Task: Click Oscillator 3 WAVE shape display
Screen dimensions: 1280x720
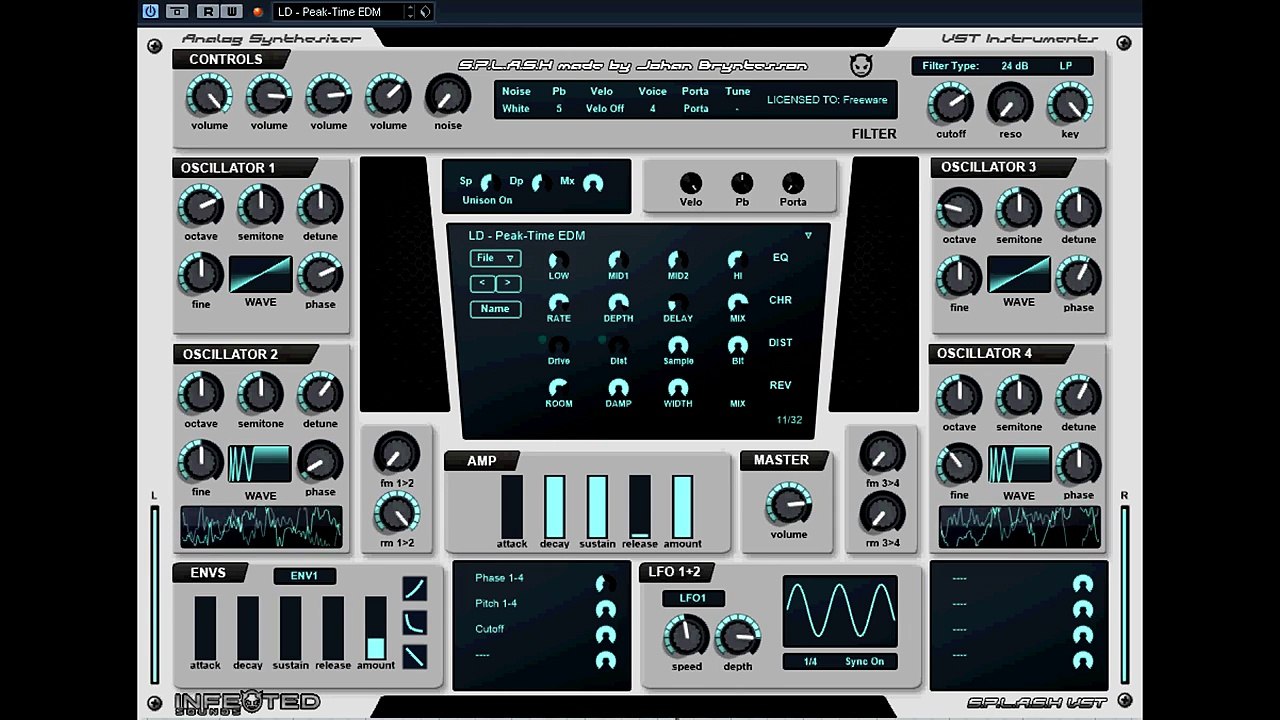Action: (1019, 274)
